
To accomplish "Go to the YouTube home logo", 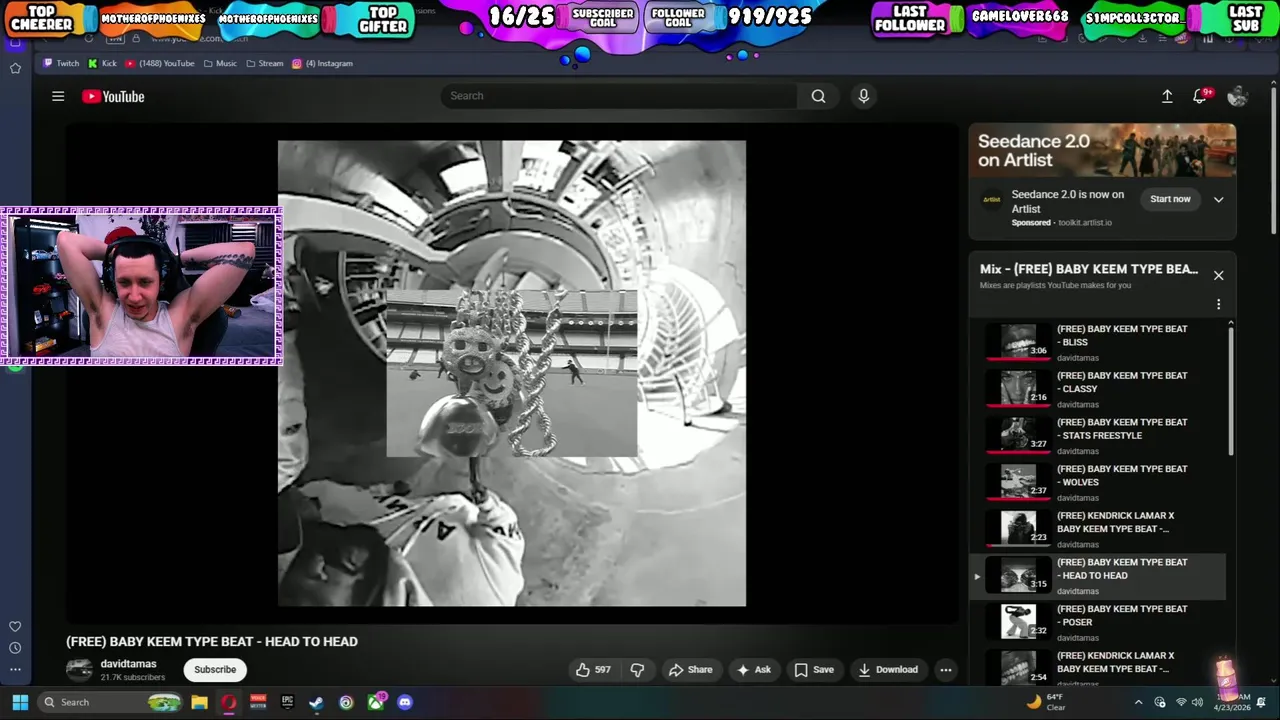I will 113,96.
